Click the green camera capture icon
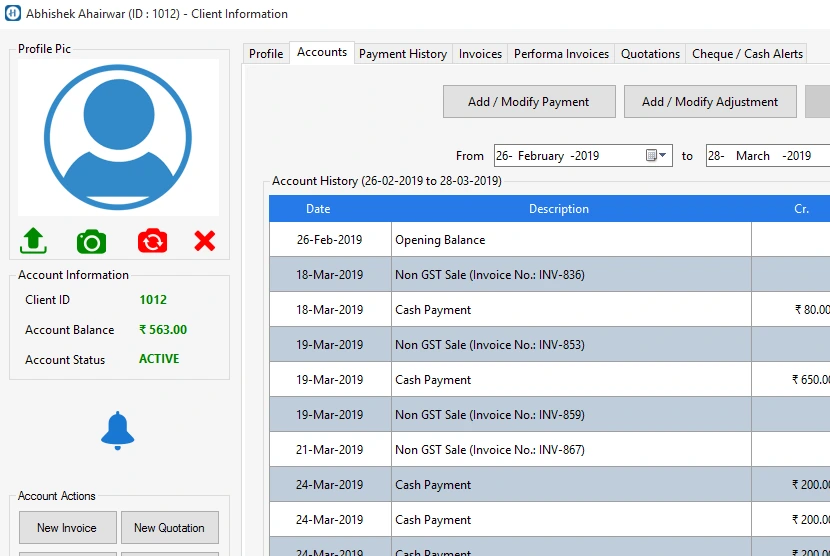The image size is (830, 556). (91, 241)
